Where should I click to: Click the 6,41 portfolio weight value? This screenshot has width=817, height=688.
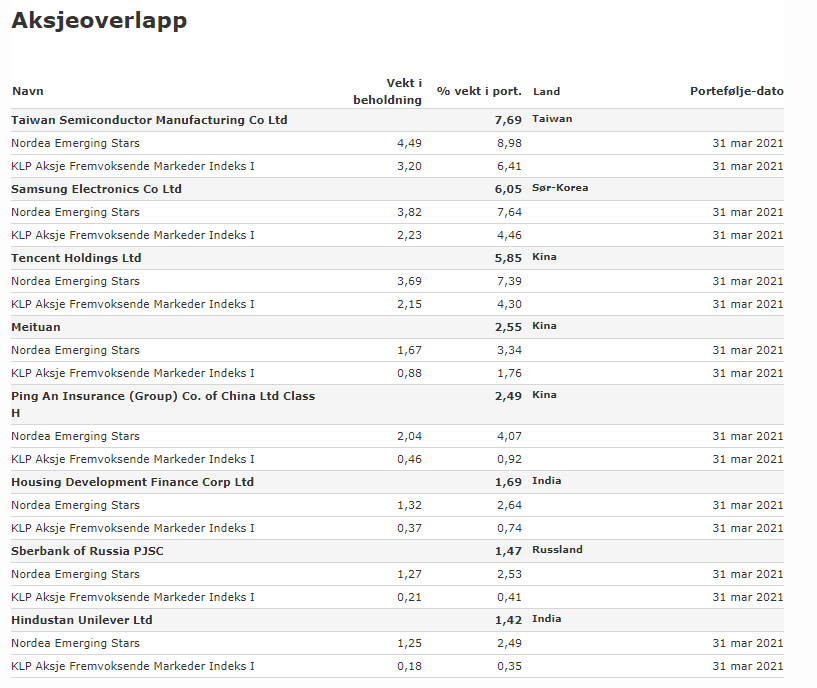(x=509, y=166)
